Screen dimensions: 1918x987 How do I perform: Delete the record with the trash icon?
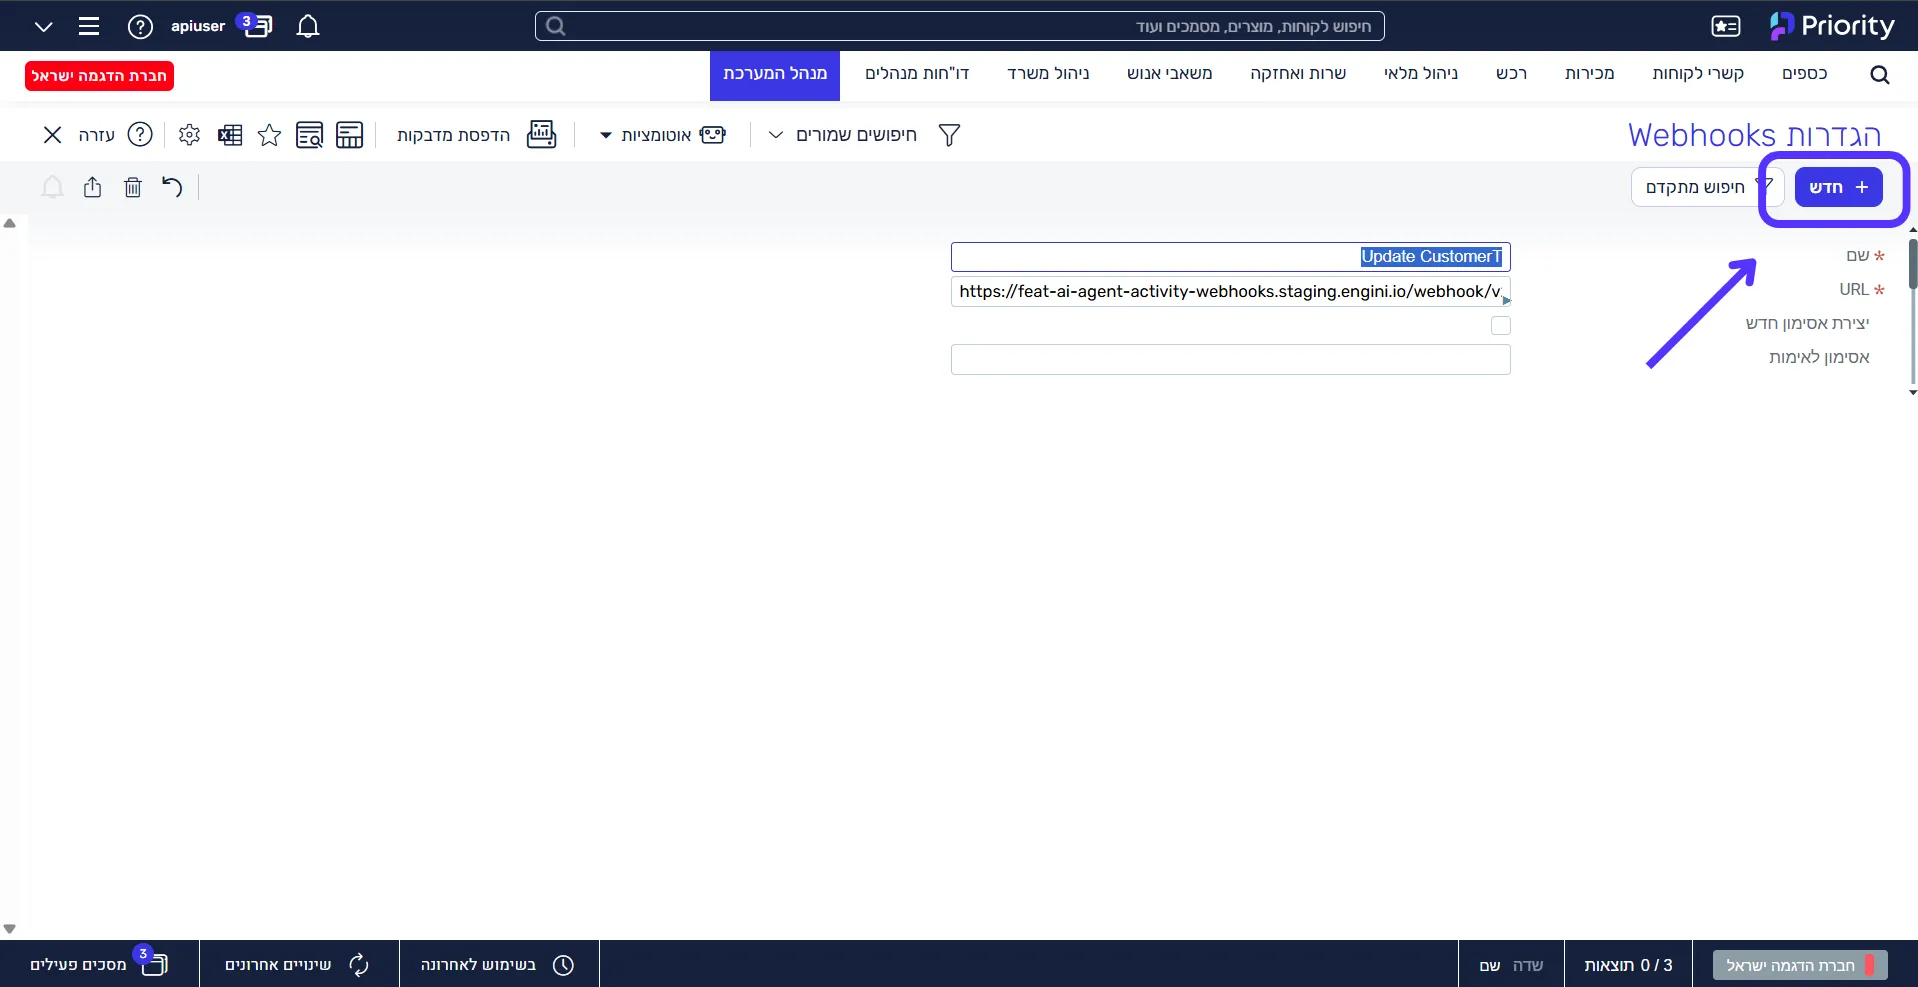pyautogui.click(x=133, y=187)
